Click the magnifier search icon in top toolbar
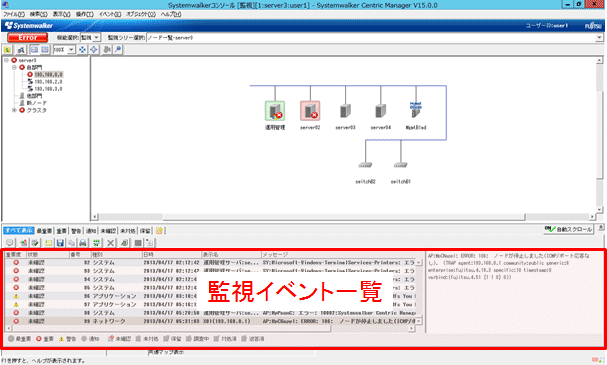607x365 pixels. (118, 50)
